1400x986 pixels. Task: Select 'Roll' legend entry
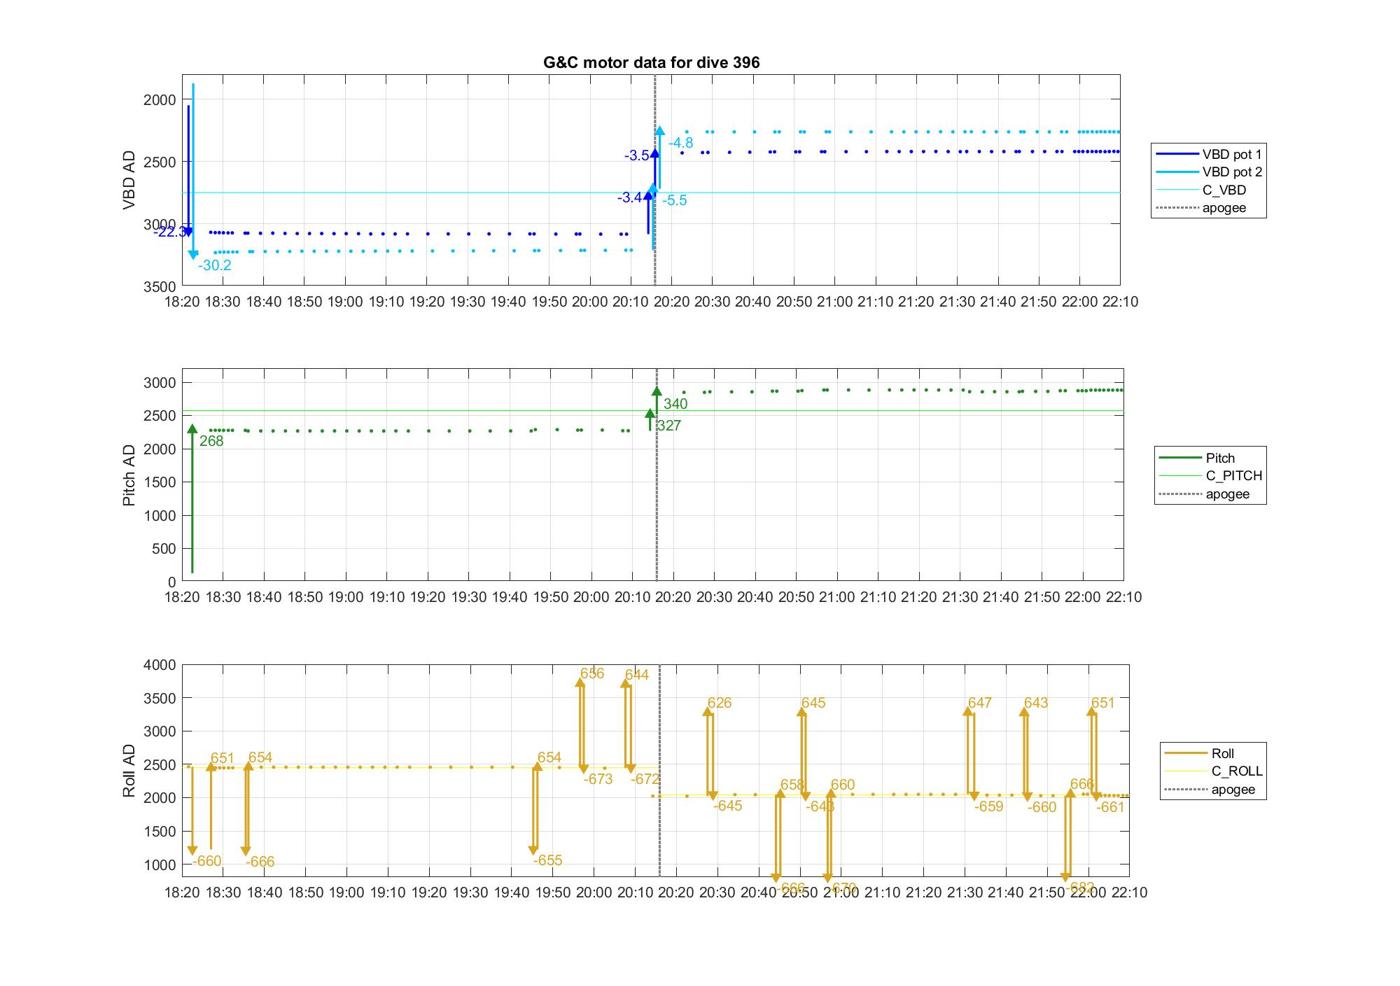(1201, 753)
